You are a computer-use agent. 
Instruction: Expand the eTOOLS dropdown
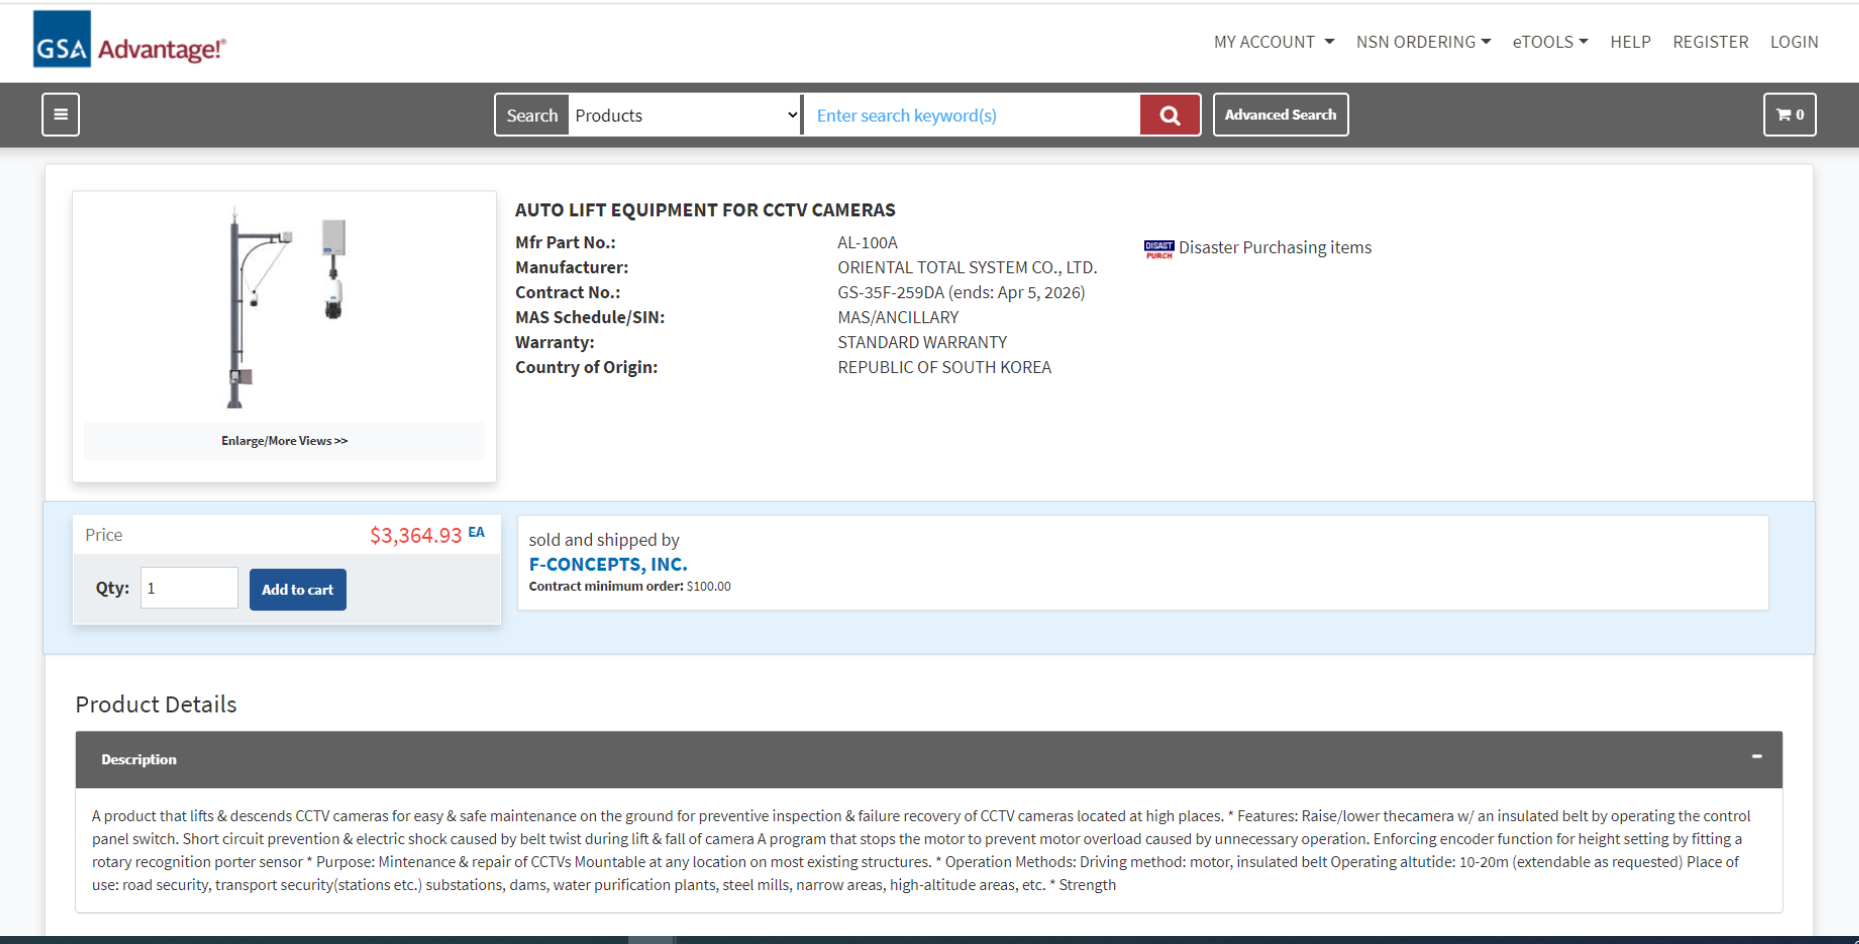click(x=1550, y=42)
